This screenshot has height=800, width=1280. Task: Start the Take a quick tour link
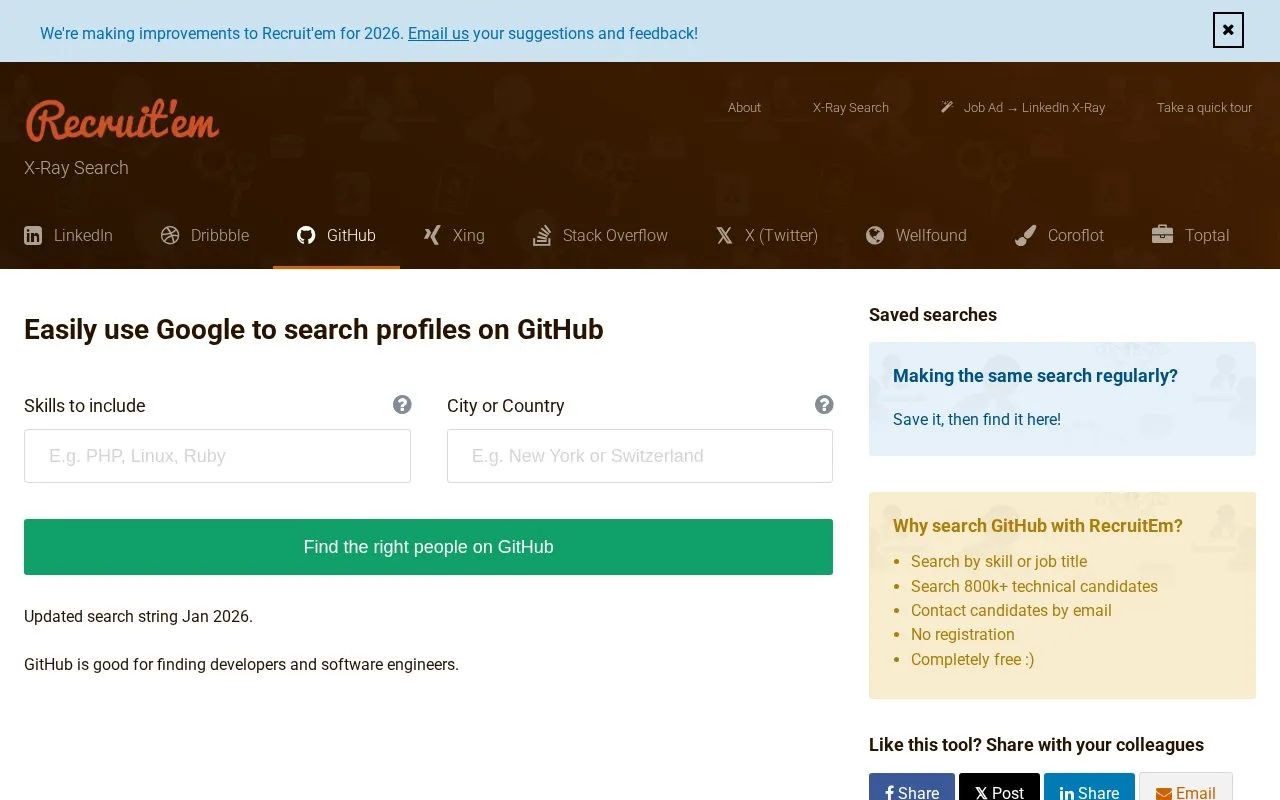click(1204, 108)
